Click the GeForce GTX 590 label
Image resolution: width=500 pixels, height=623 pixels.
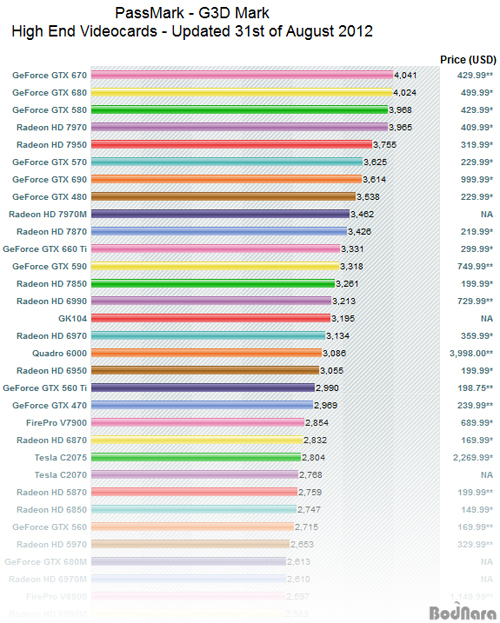click(49, 267)
